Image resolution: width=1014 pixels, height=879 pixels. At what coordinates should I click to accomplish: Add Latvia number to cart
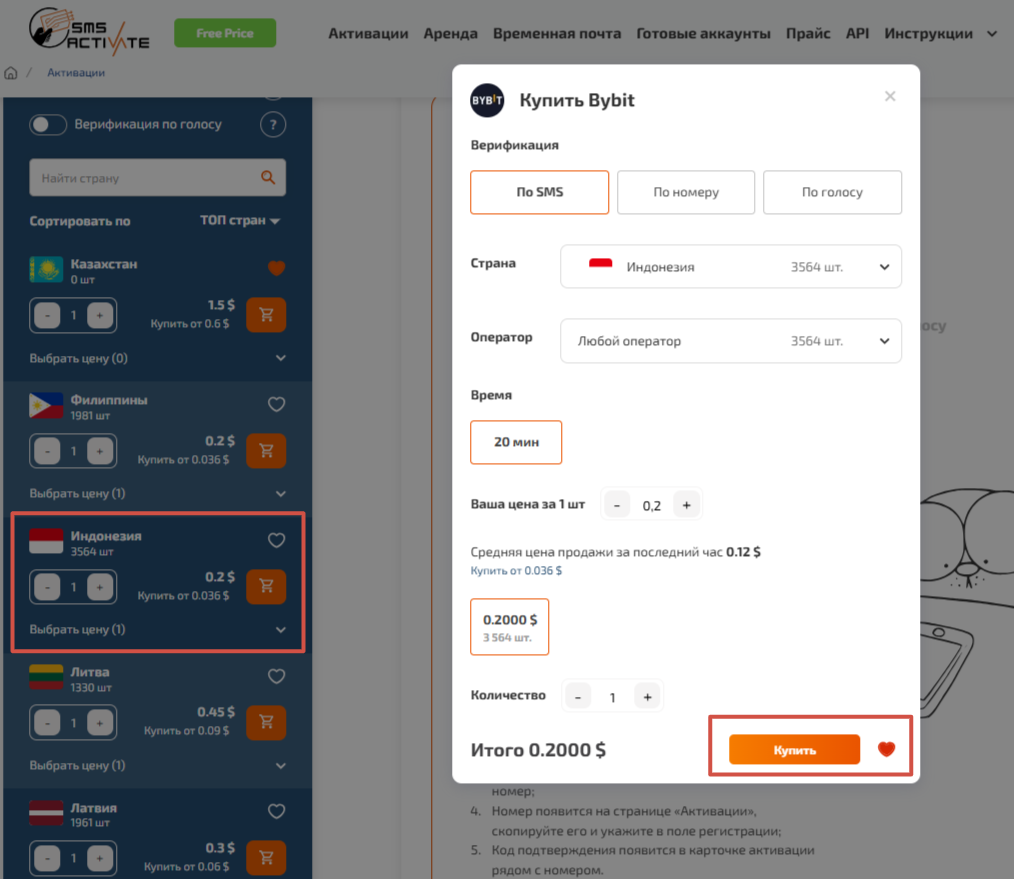tap(266, 858)
